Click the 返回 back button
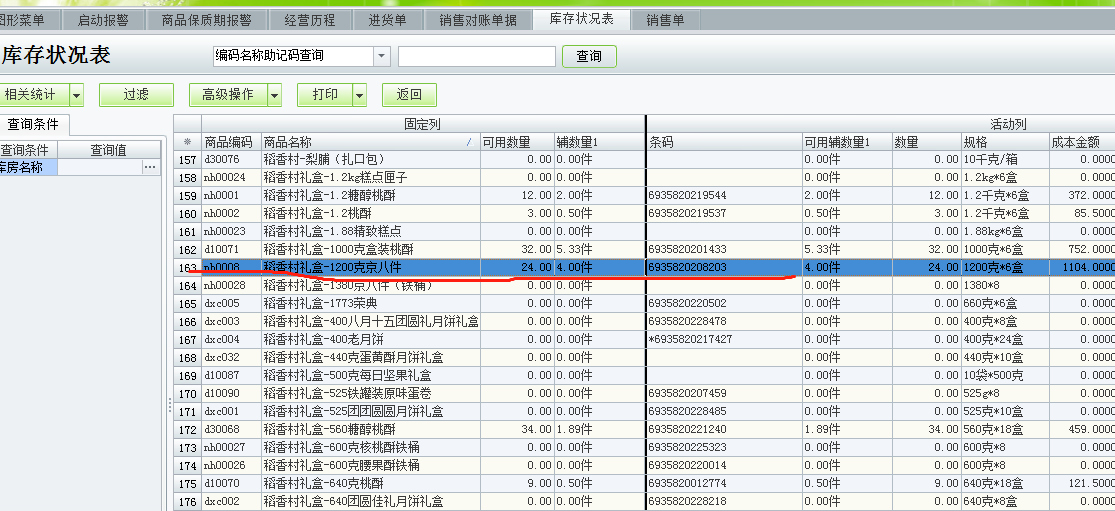Screen dimensions: 1115x511 pos(409,95)
